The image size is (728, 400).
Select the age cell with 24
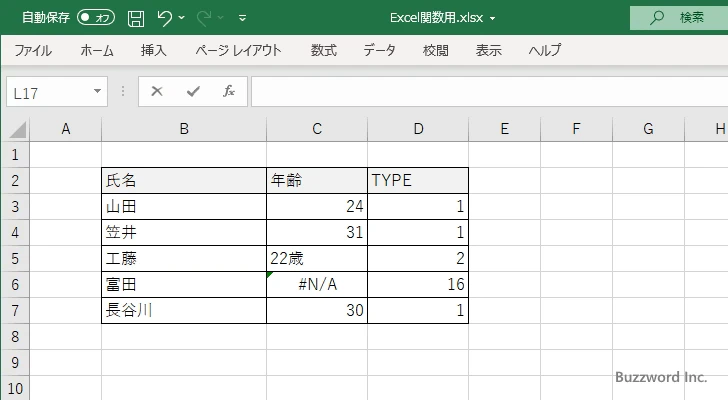point(317,206)
